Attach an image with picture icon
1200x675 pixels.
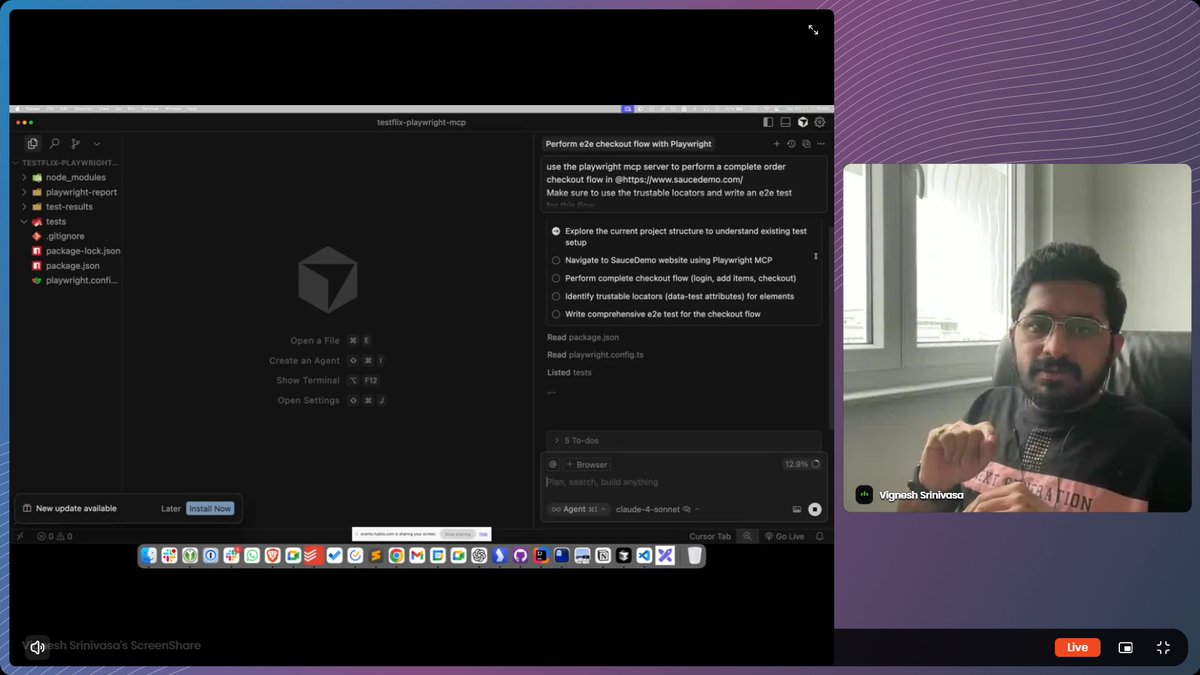pos(797,509)
